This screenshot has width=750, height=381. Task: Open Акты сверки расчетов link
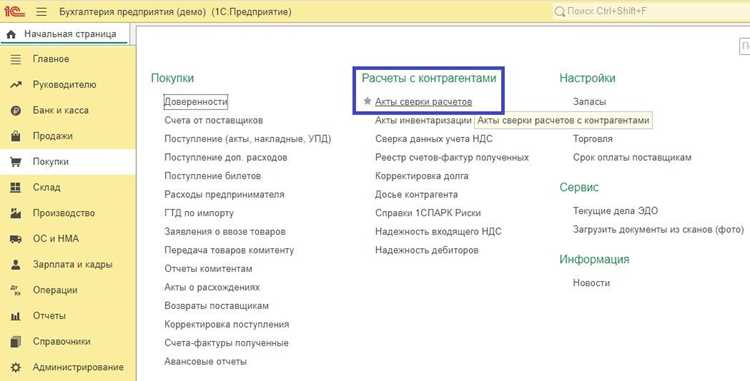(x=424, y=102)
